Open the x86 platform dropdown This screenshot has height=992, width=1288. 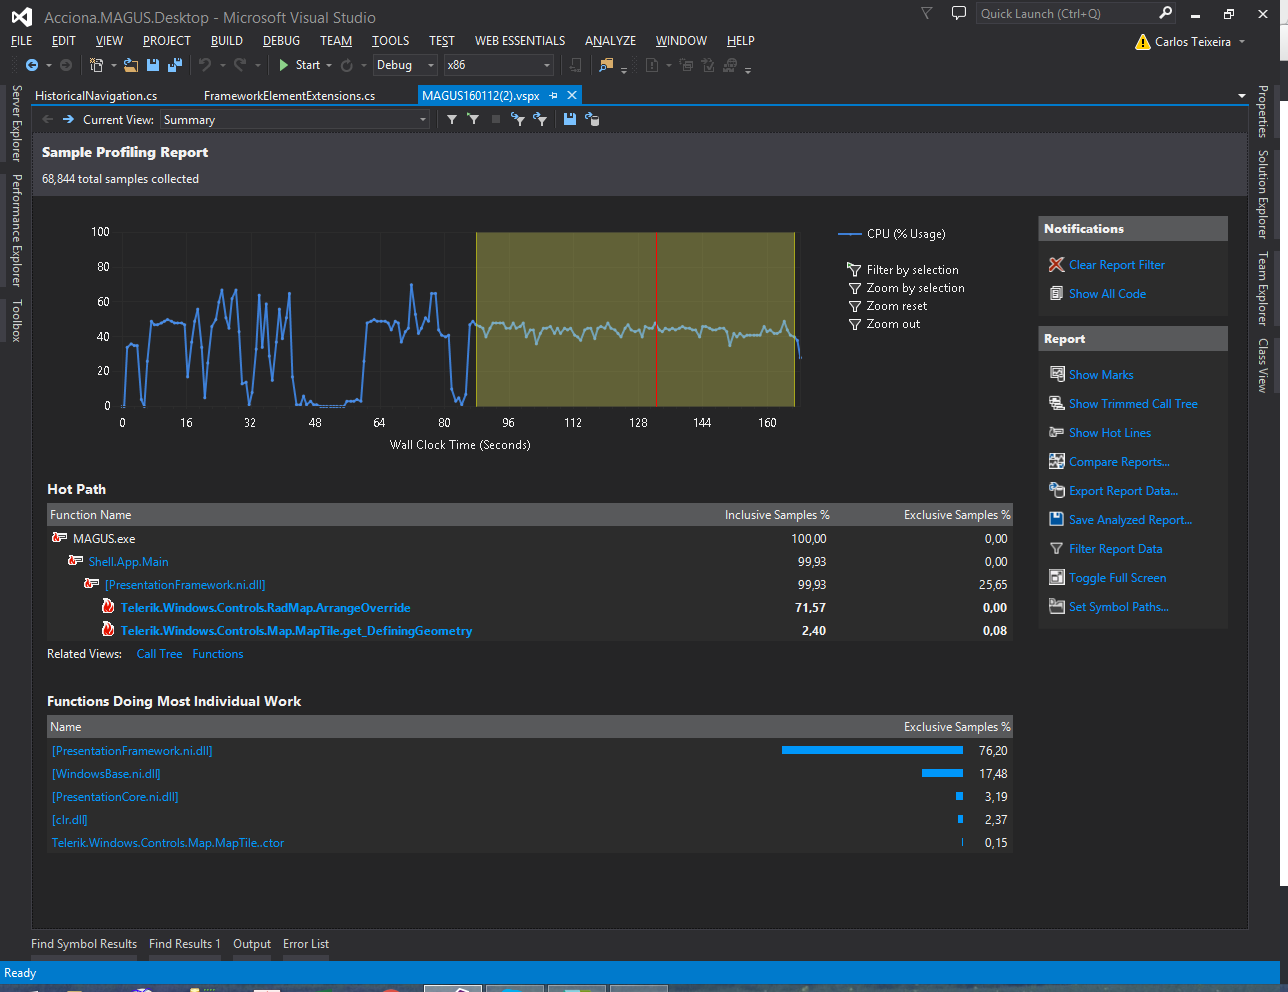tap(546, 65)
